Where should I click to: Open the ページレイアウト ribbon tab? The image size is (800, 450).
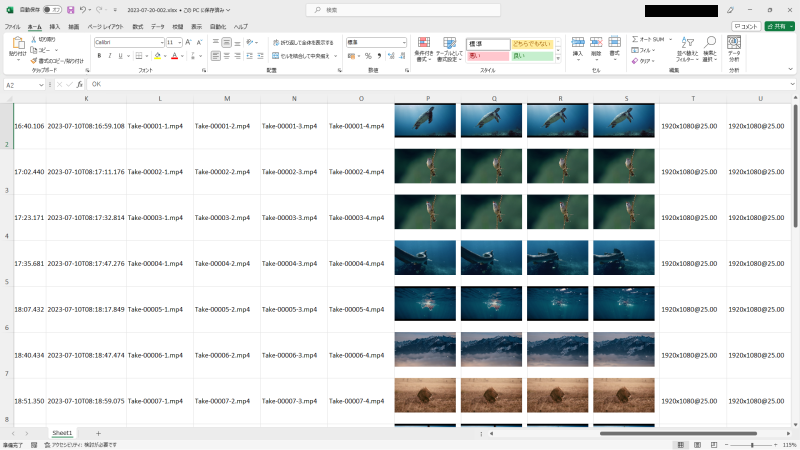coord(105,27)
